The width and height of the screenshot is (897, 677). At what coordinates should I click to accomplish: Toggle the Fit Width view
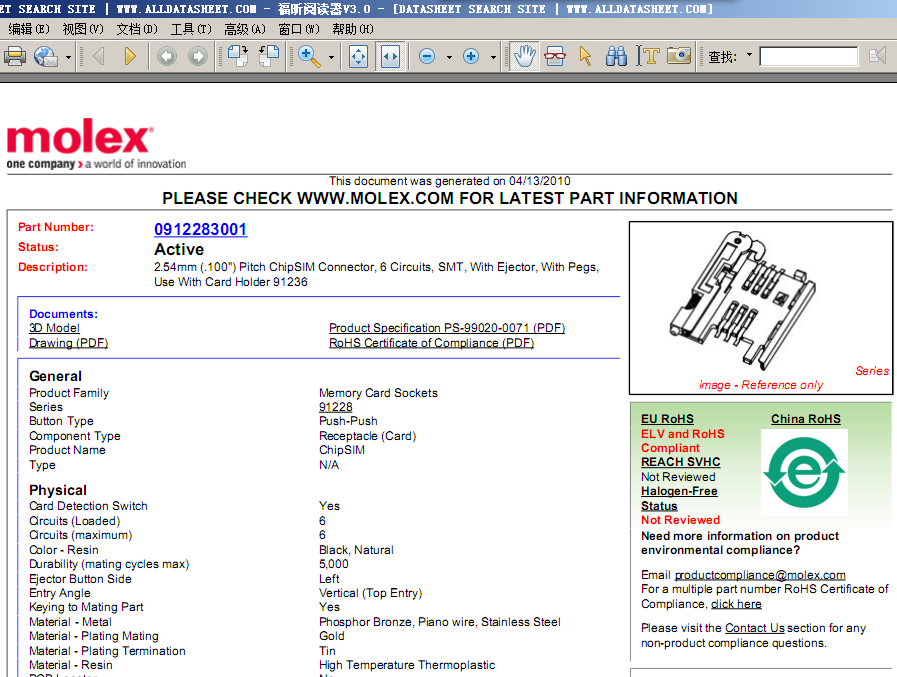click(x=390, y=56)
